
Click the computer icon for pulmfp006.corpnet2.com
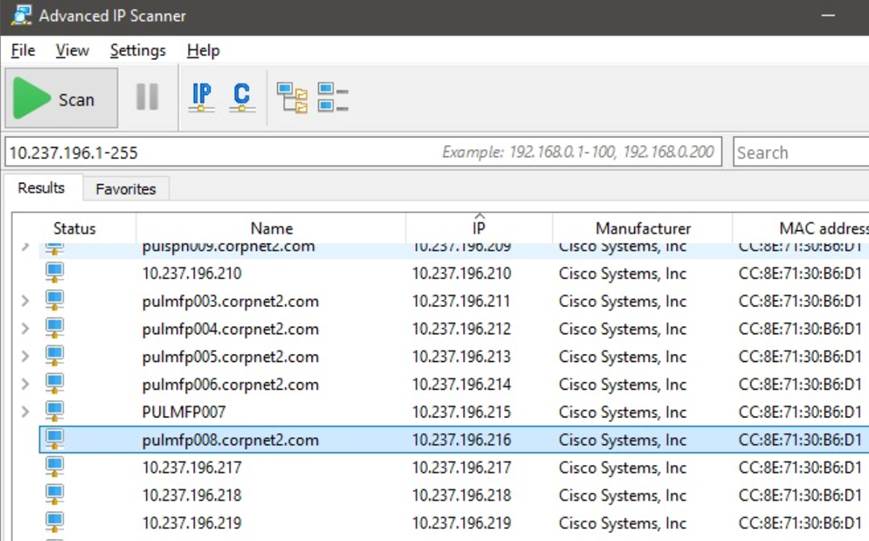(54, 384)
